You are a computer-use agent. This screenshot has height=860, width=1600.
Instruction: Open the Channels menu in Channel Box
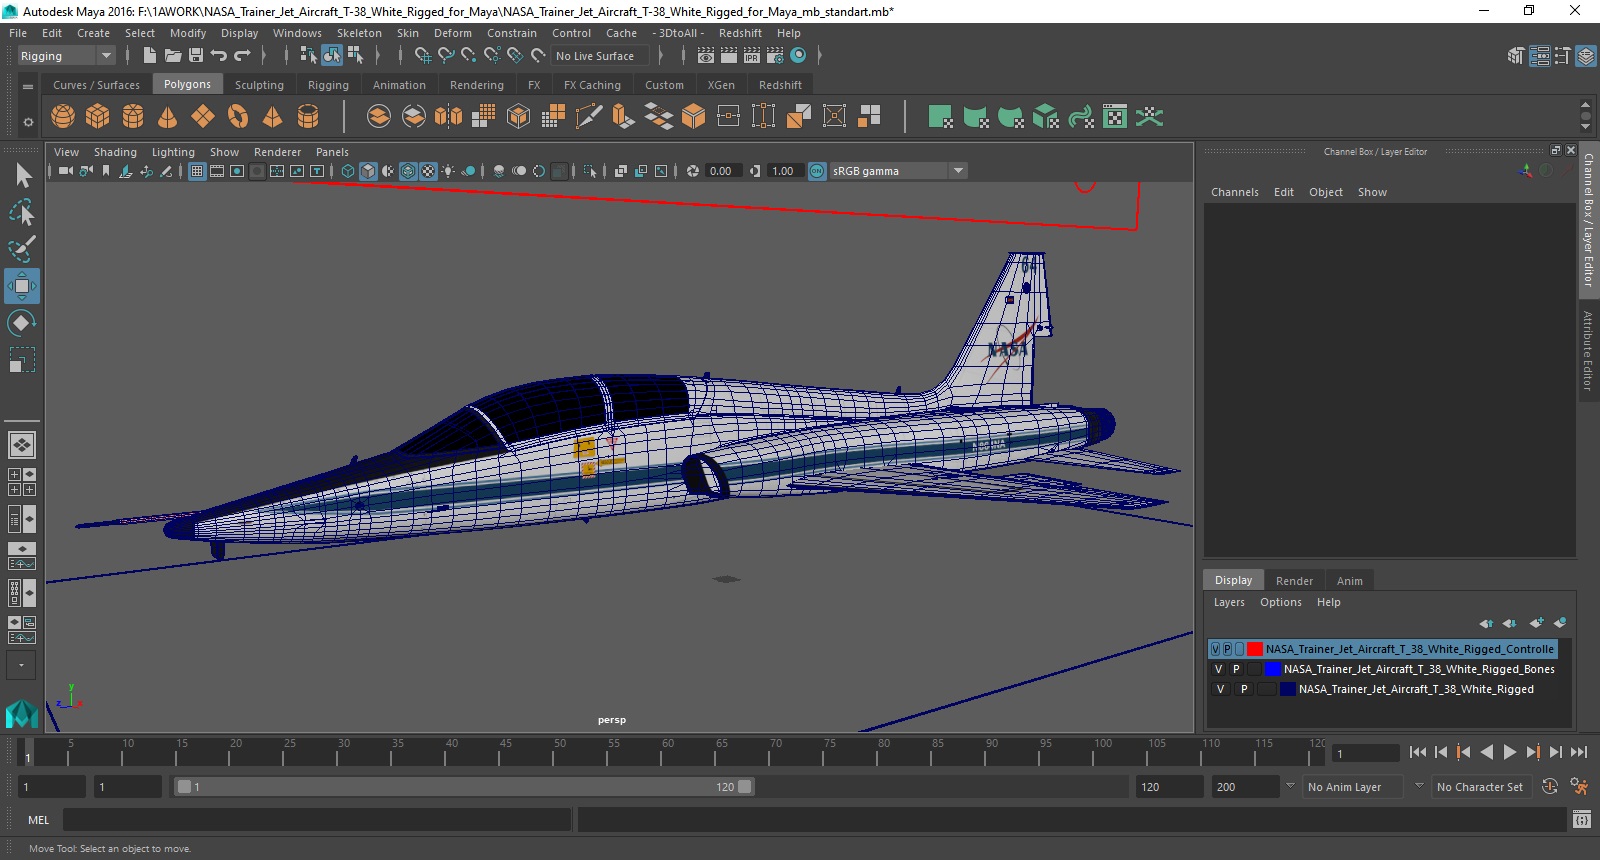[1235, 192]
